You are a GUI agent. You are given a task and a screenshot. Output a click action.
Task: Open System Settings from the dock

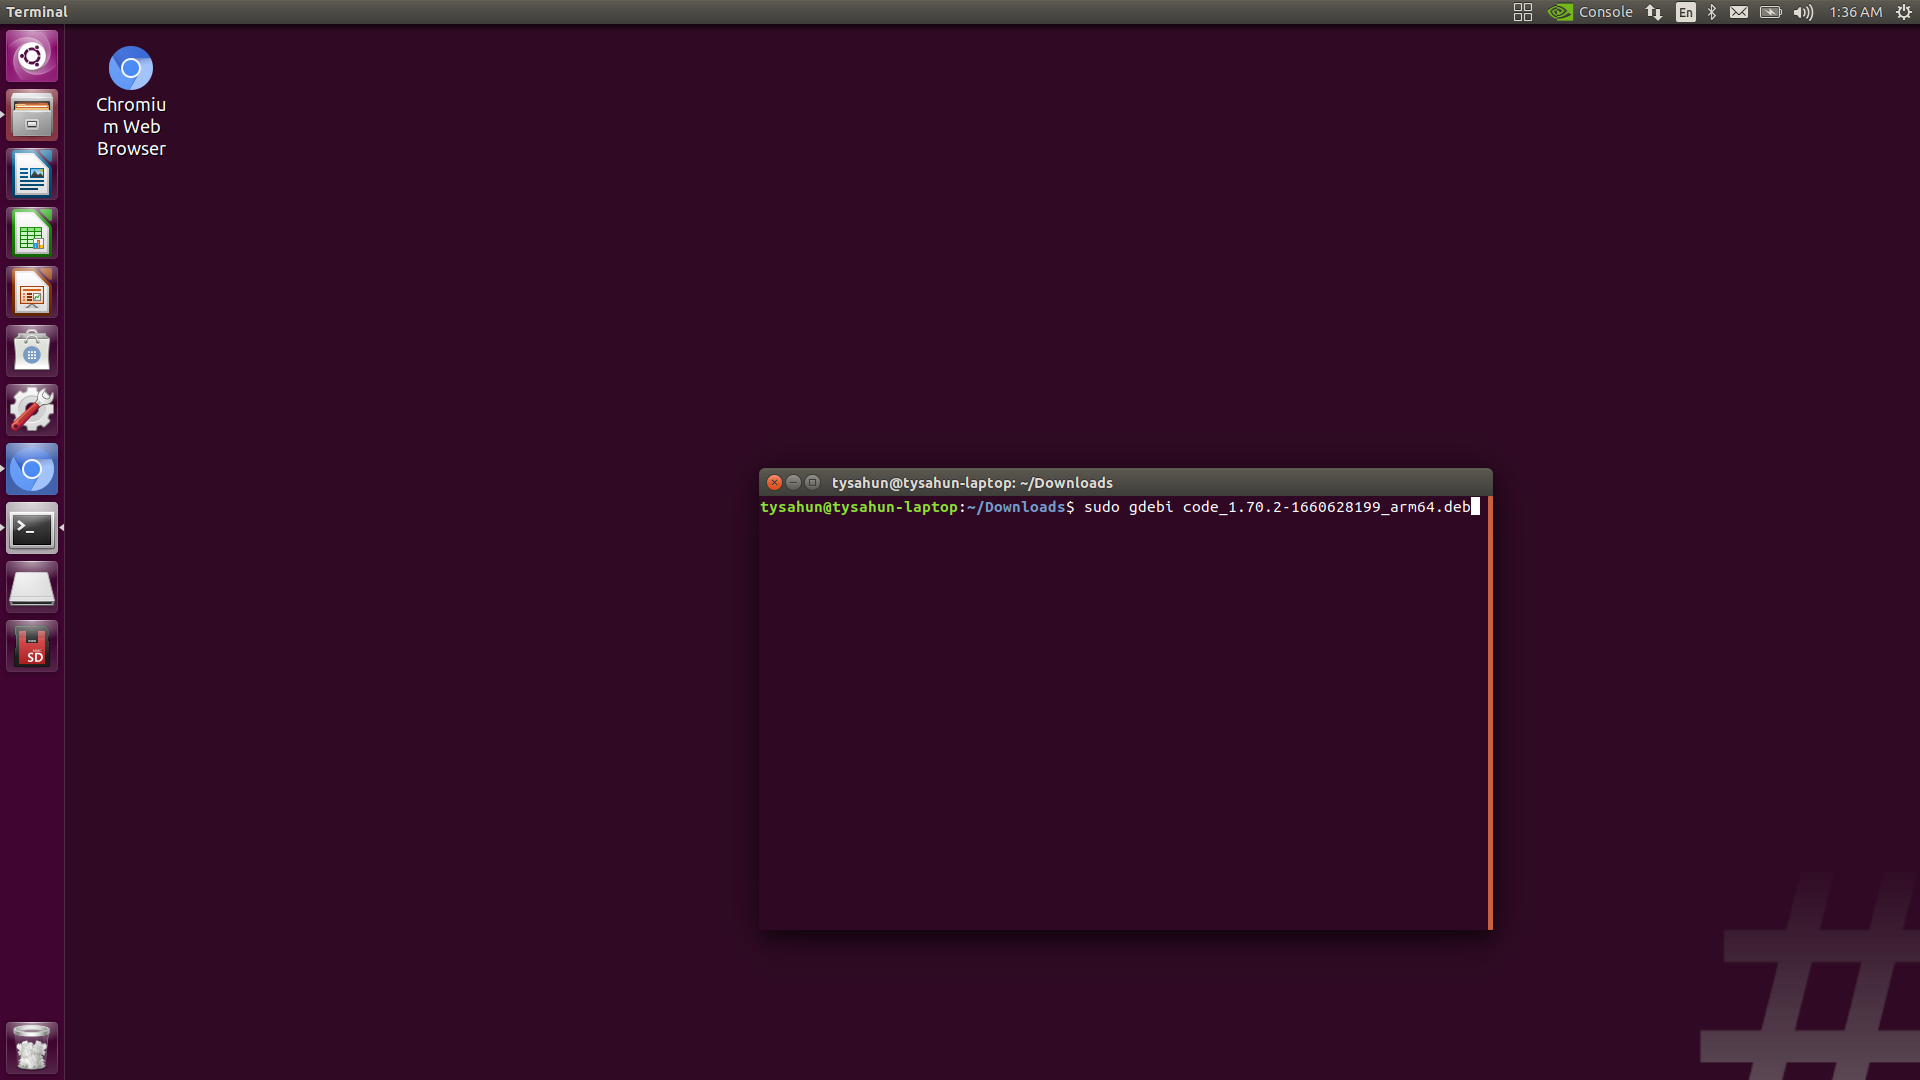[32, 409]
